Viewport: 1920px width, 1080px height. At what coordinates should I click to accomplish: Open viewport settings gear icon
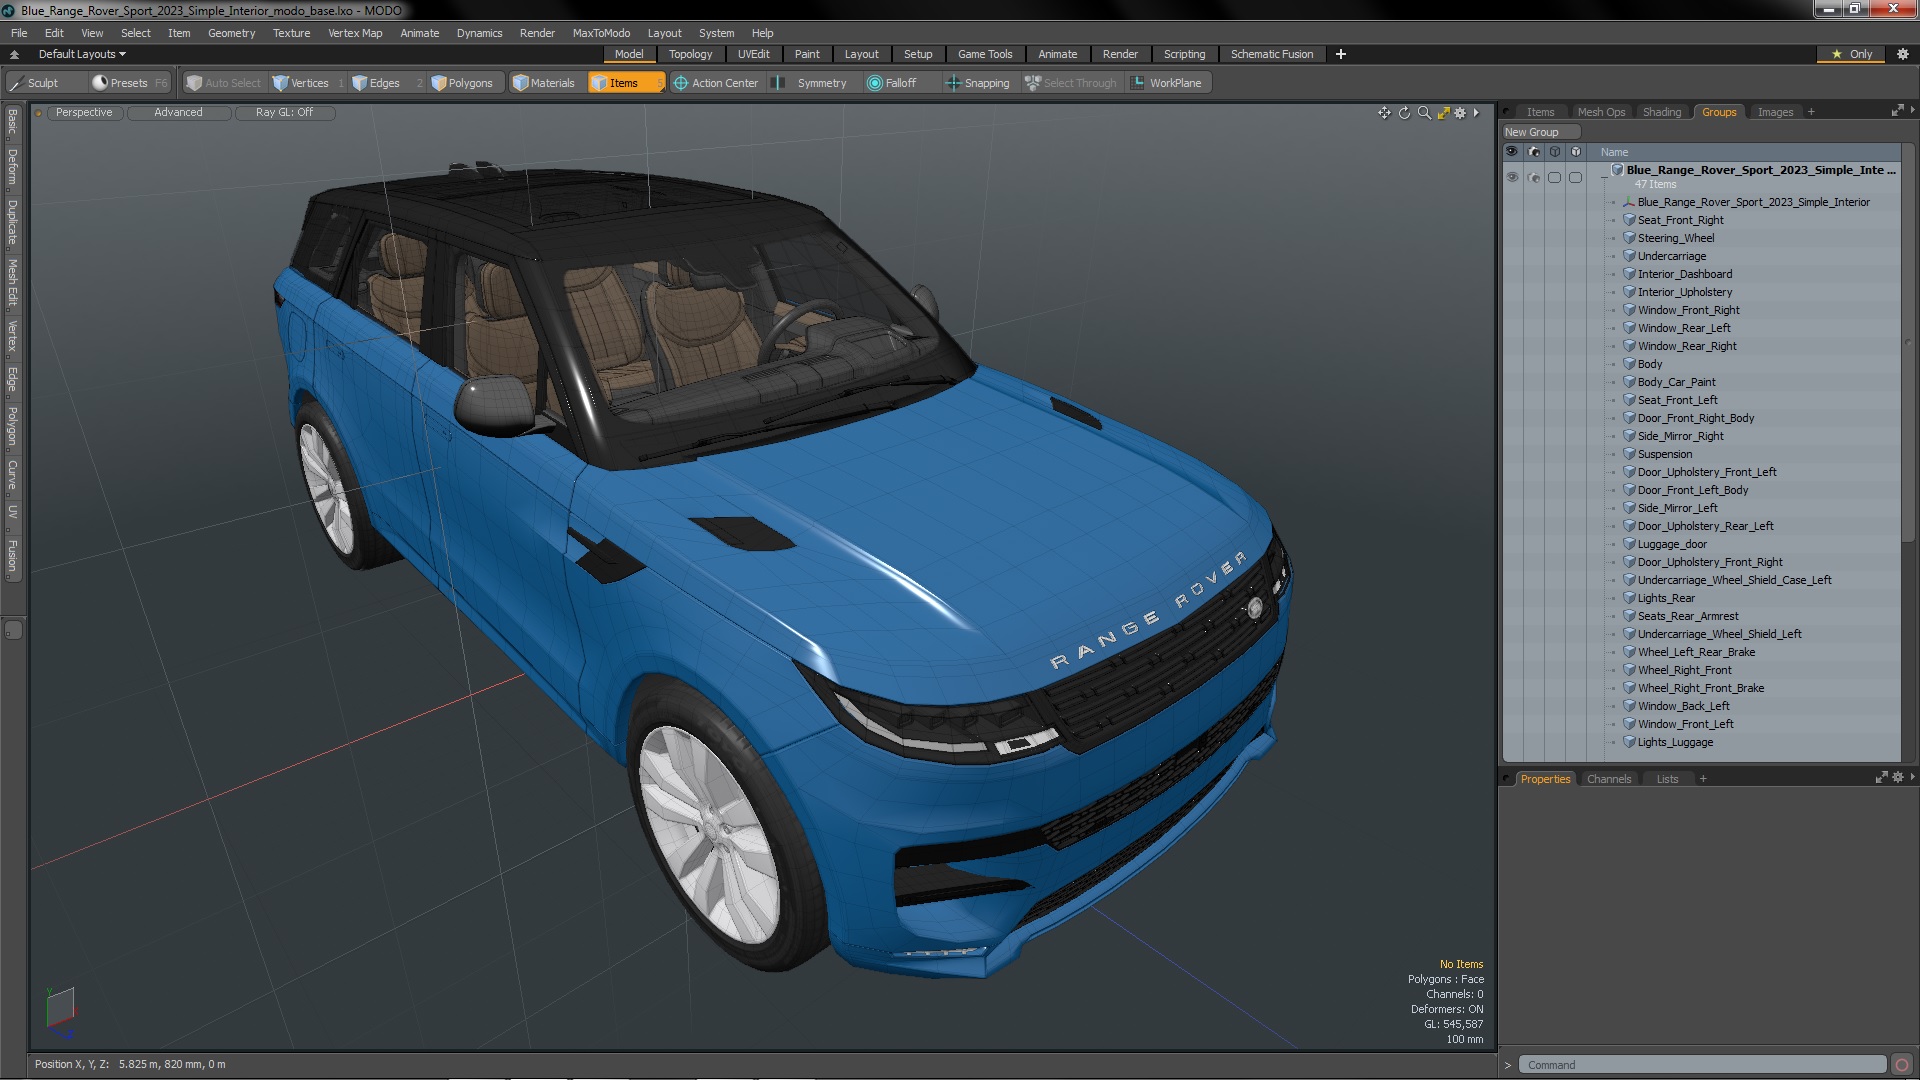[1460, 113]
